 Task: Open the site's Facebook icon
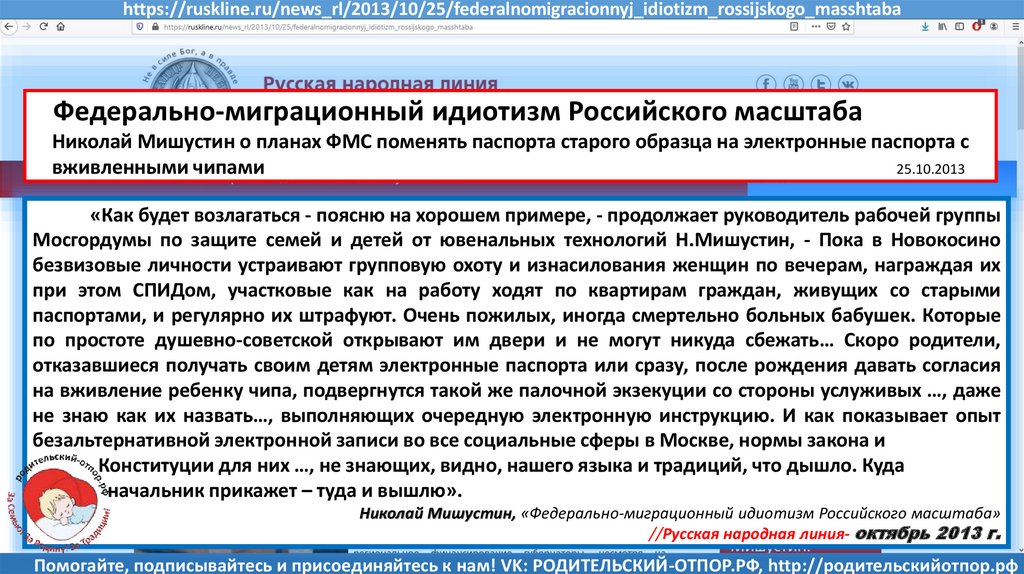click(x=766, y=83)
